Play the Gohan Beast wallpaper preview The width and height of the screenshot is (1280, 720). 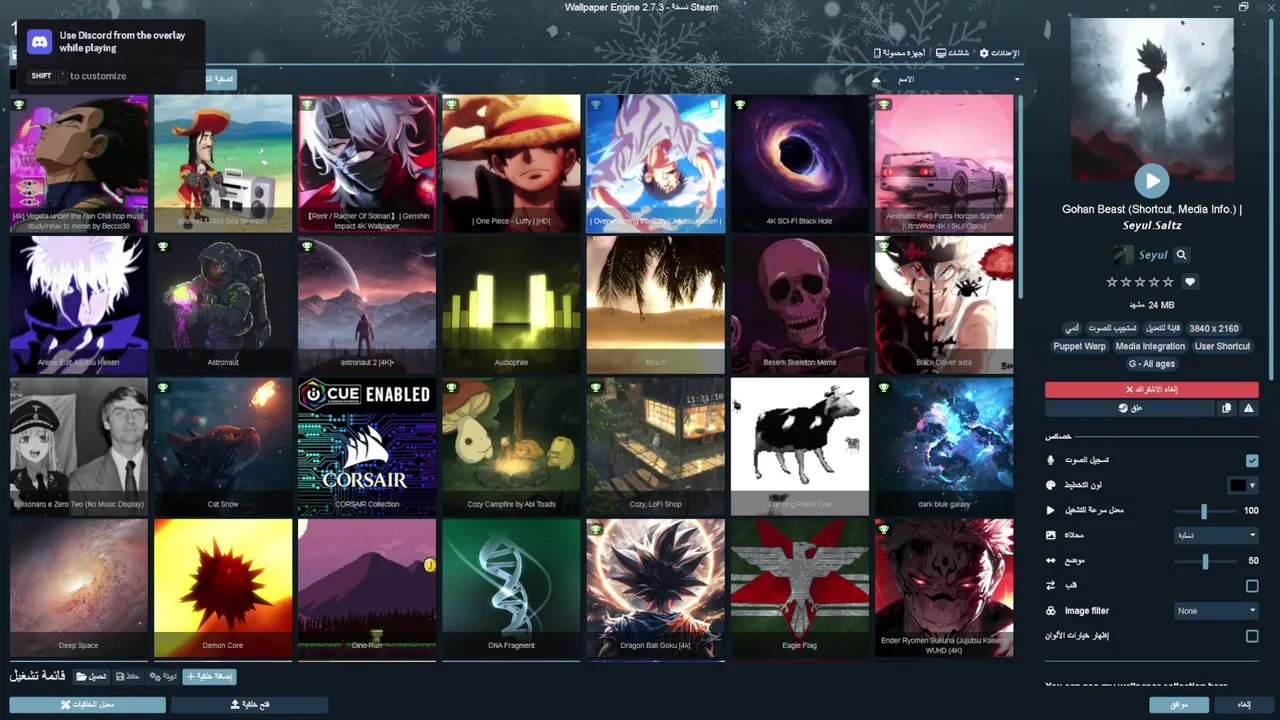coord(1151,181)
